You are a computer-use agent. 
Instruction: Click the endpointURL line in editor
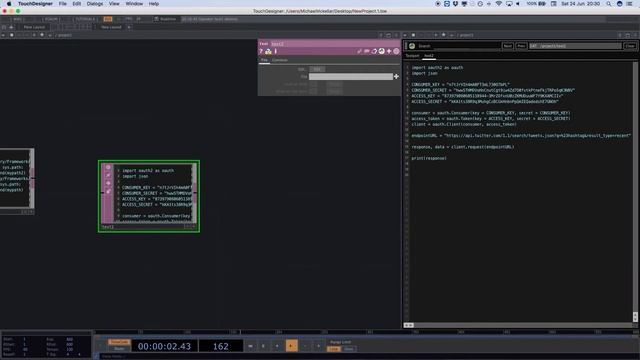(521, 136)
